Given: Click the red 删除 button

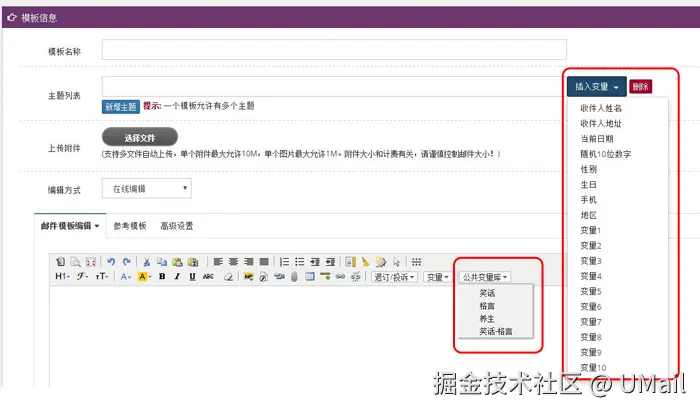Looking at the screenshot, I should pyautogui.click(x=641, y=87).
